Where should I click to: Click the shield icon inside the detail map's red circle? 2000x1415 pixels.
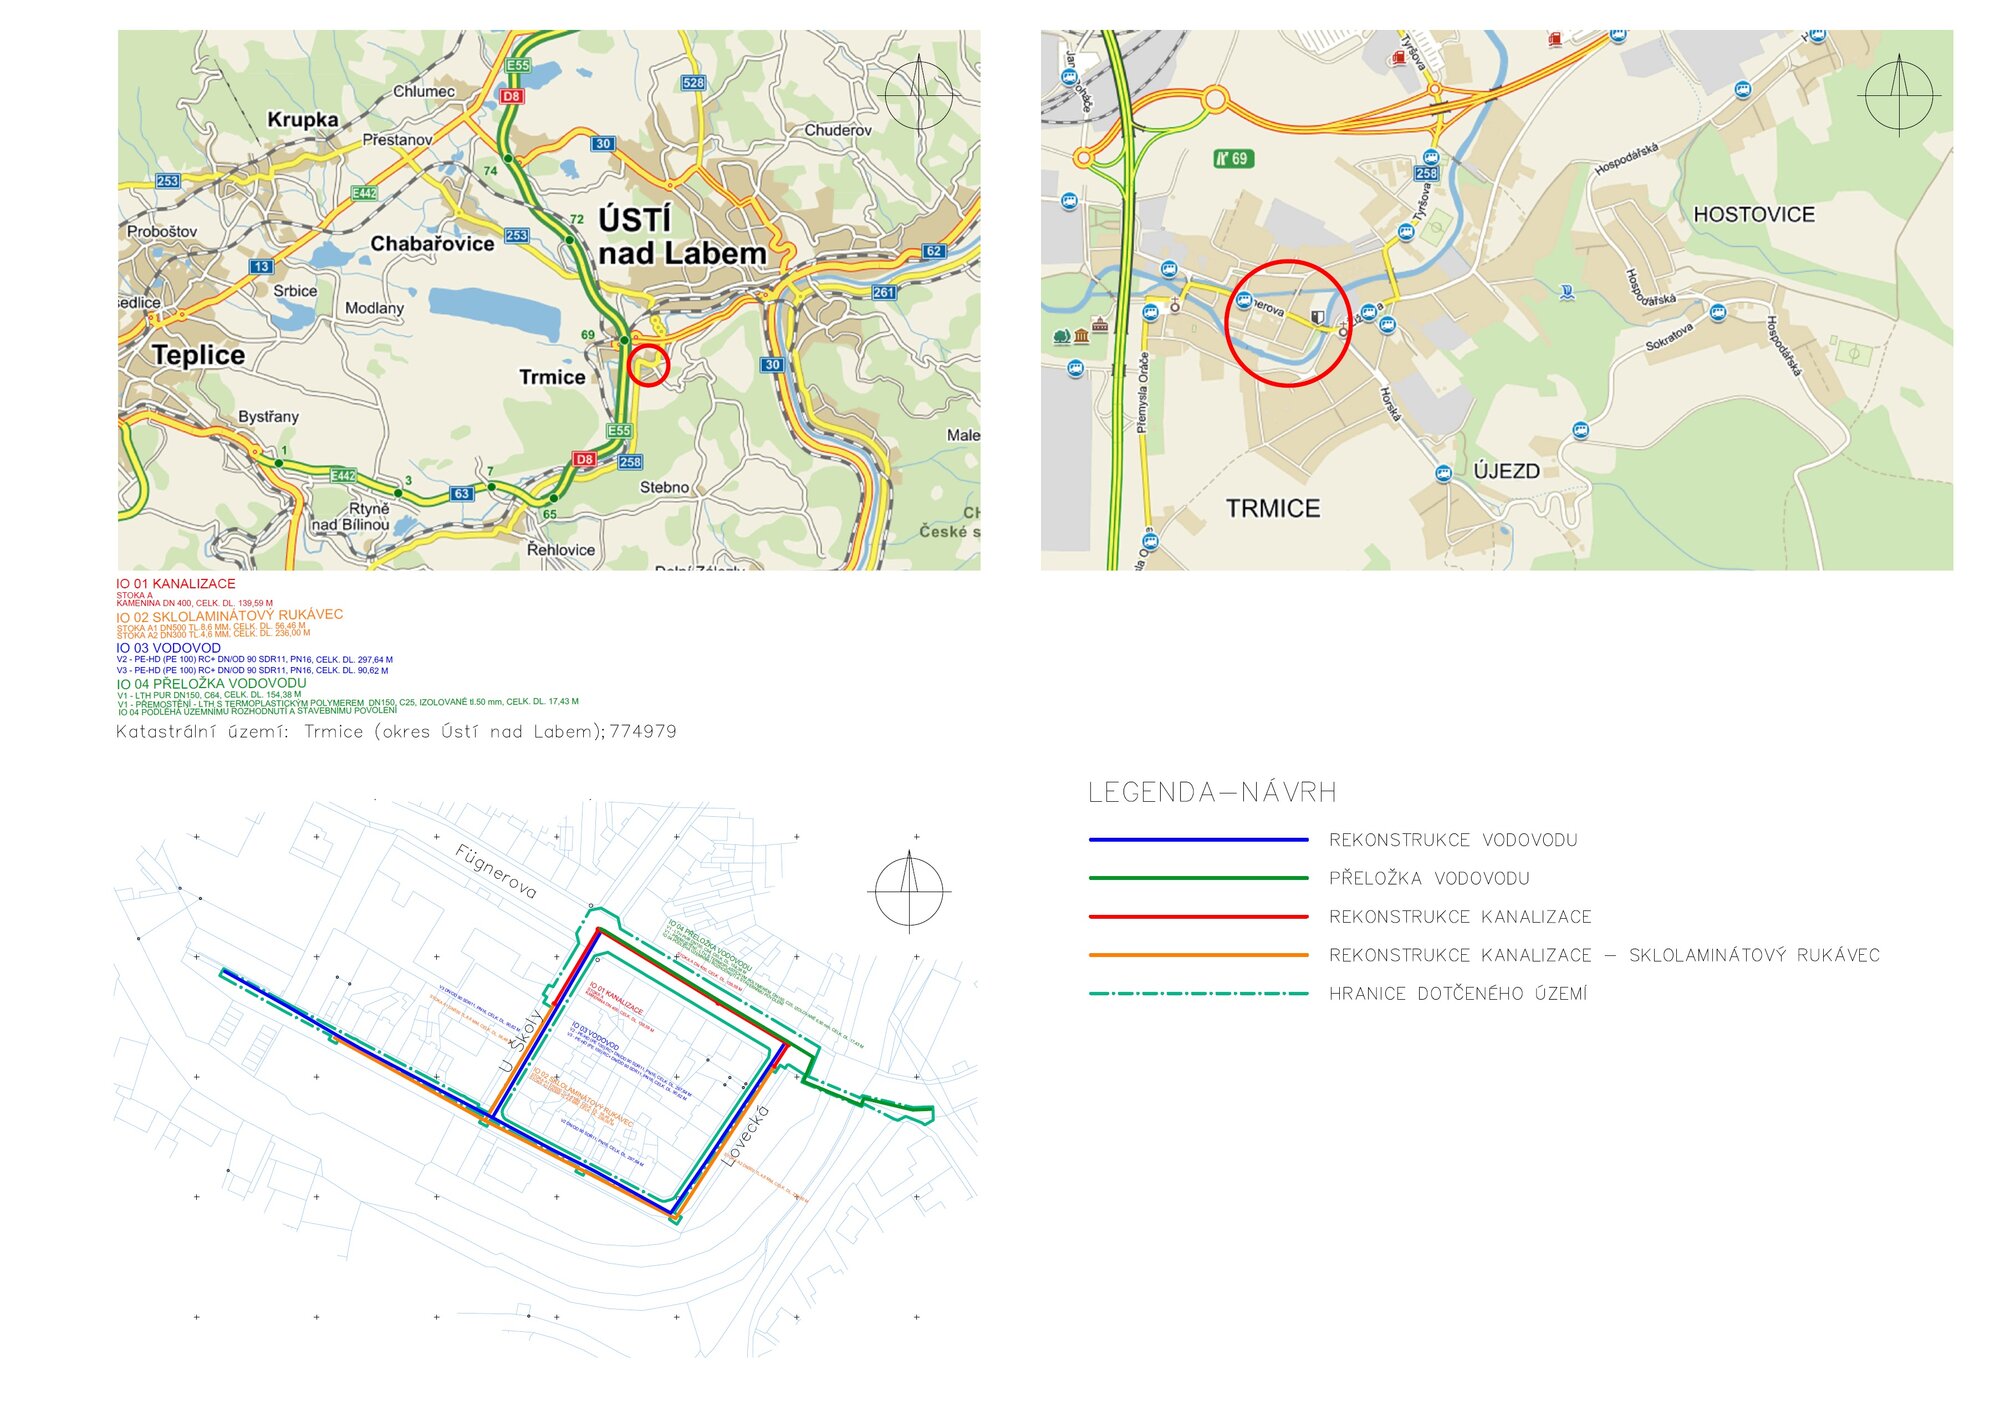pyautogui.click(x=1318, y=317)
